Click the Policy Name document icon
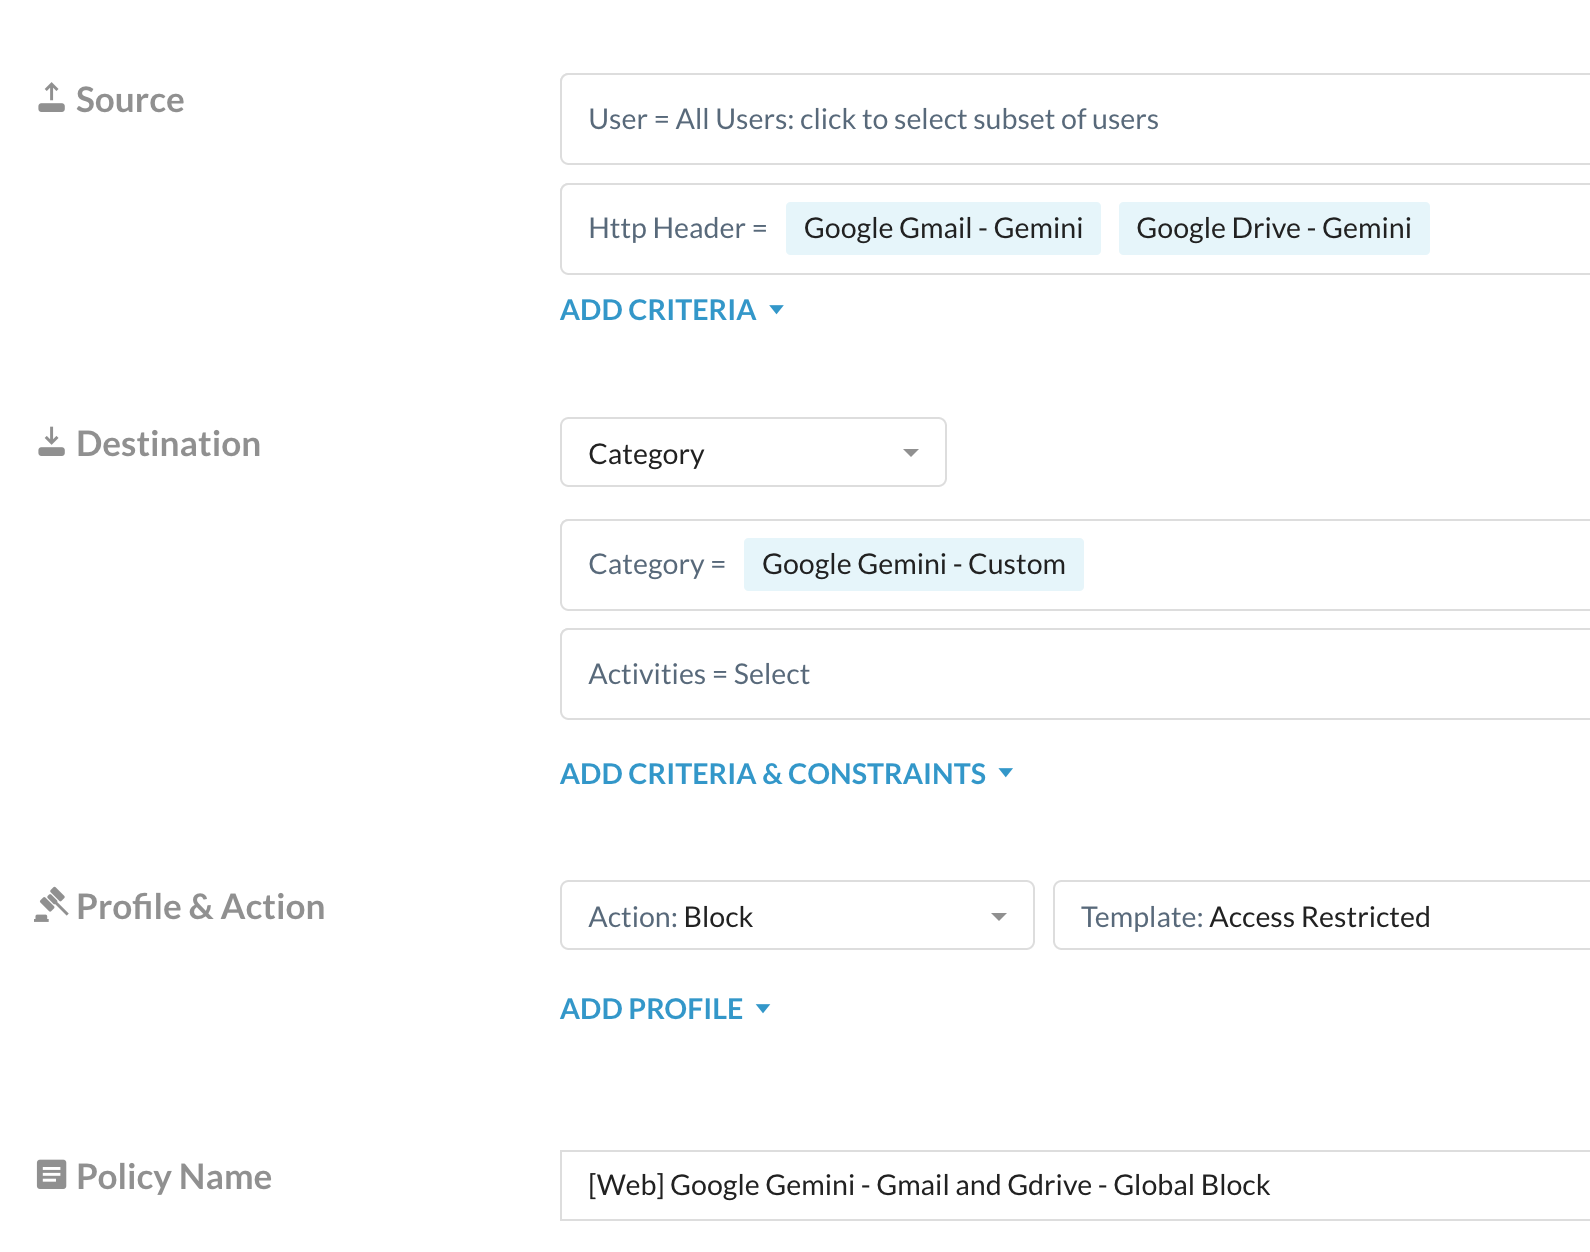Screen dimensions: 1590x1252 click(x=51, y=1175)
